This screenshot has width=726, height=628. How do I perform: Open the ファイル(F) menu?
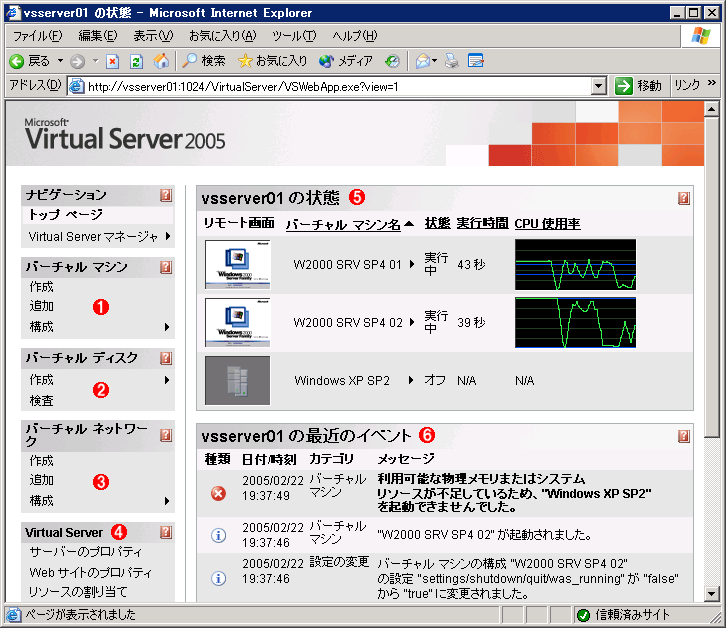point(37,36)
